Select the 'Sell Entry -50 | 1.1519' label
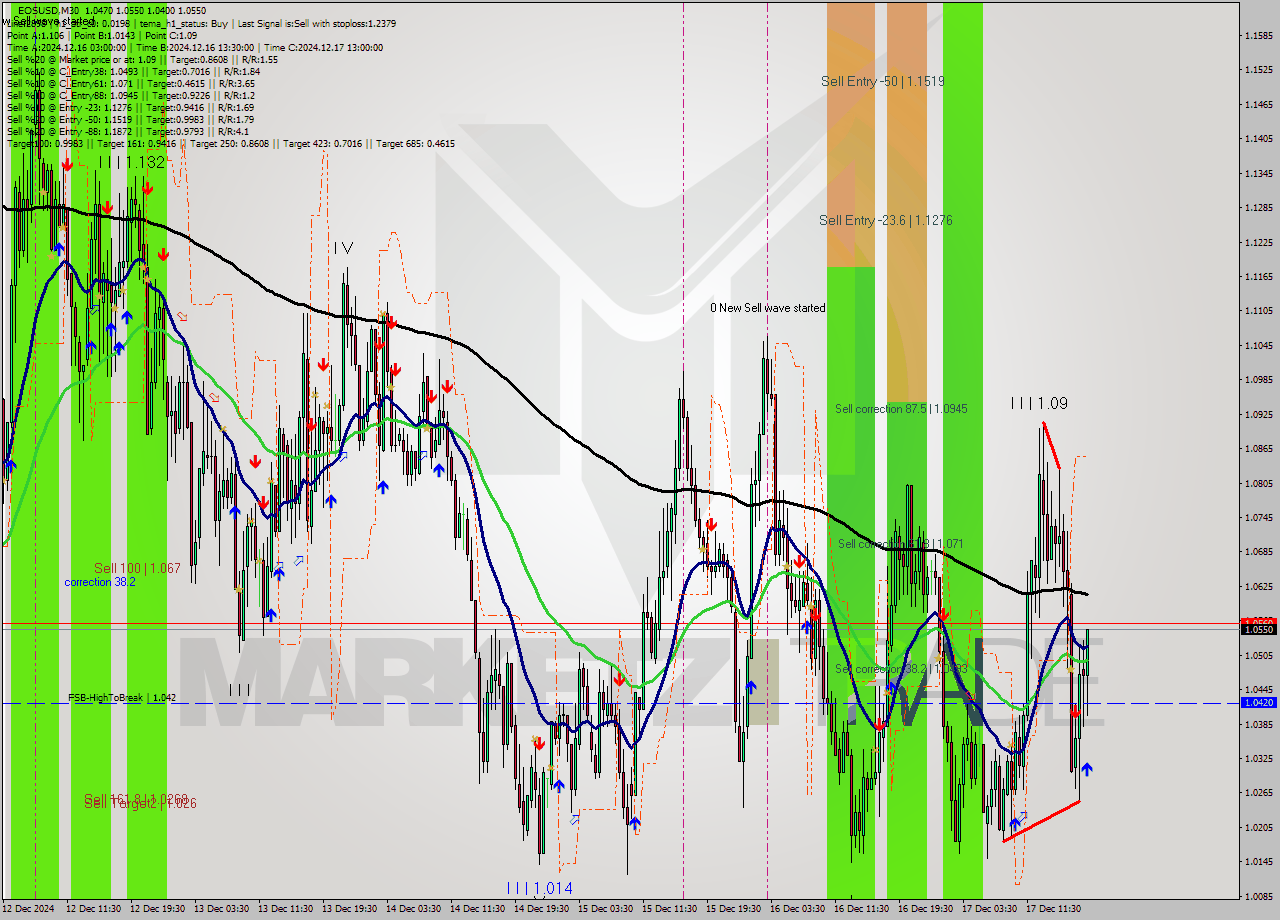The image size is (1280, 920). point(882,81)
